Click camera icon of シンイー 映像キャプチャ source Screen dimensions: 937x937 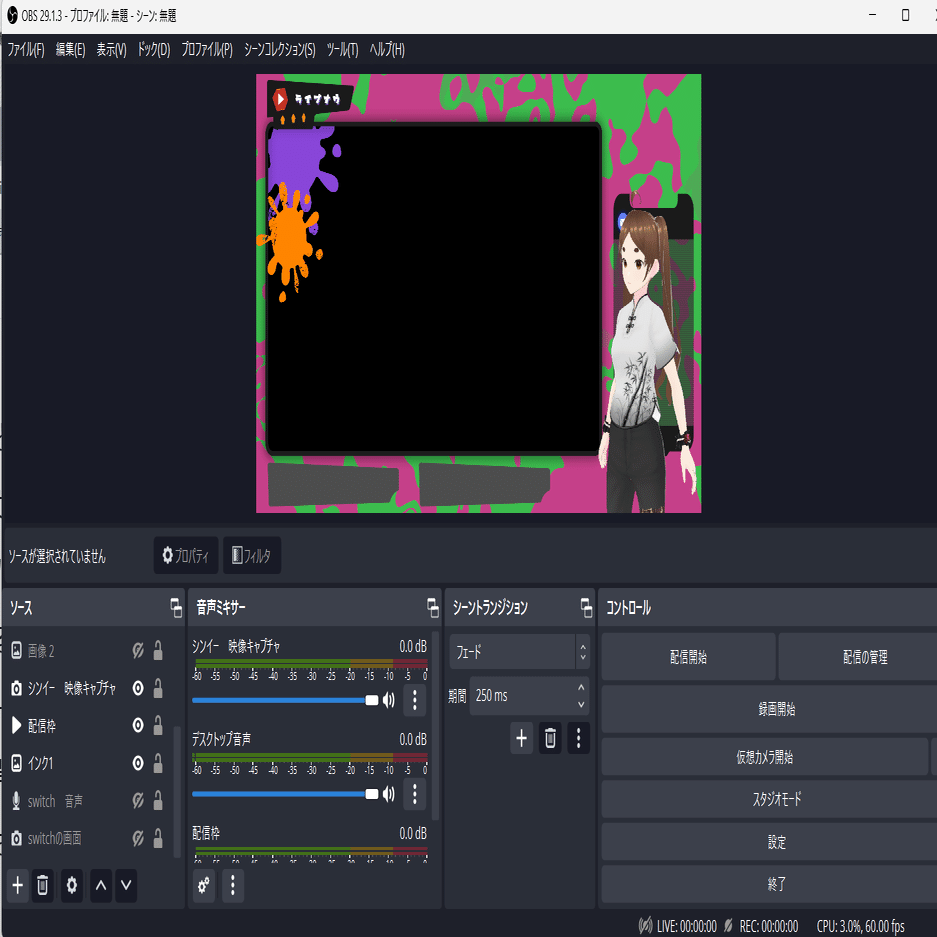tap(17, 688)
